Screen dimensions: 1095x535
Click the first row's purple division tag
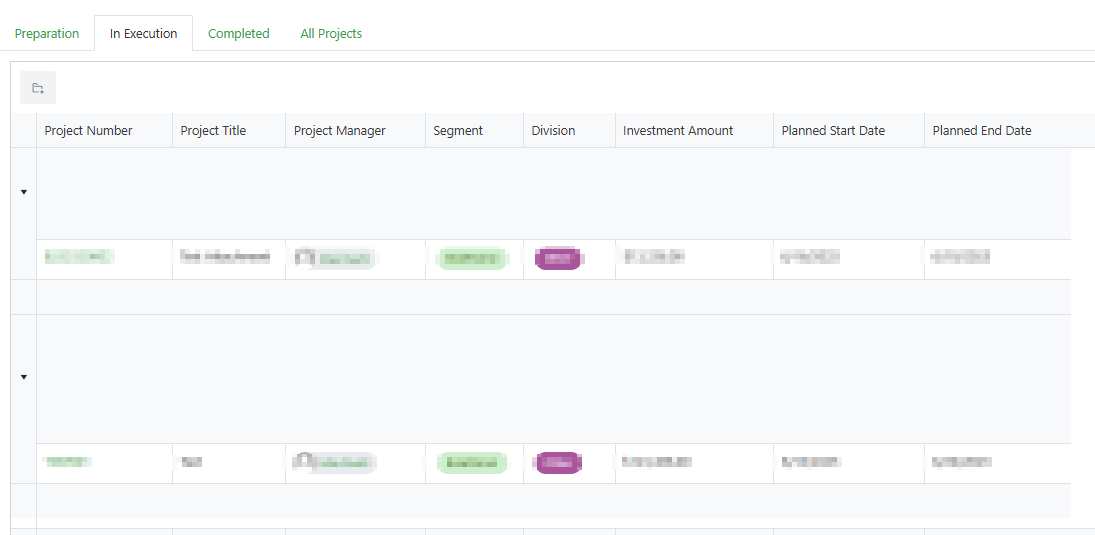[558, 259]
